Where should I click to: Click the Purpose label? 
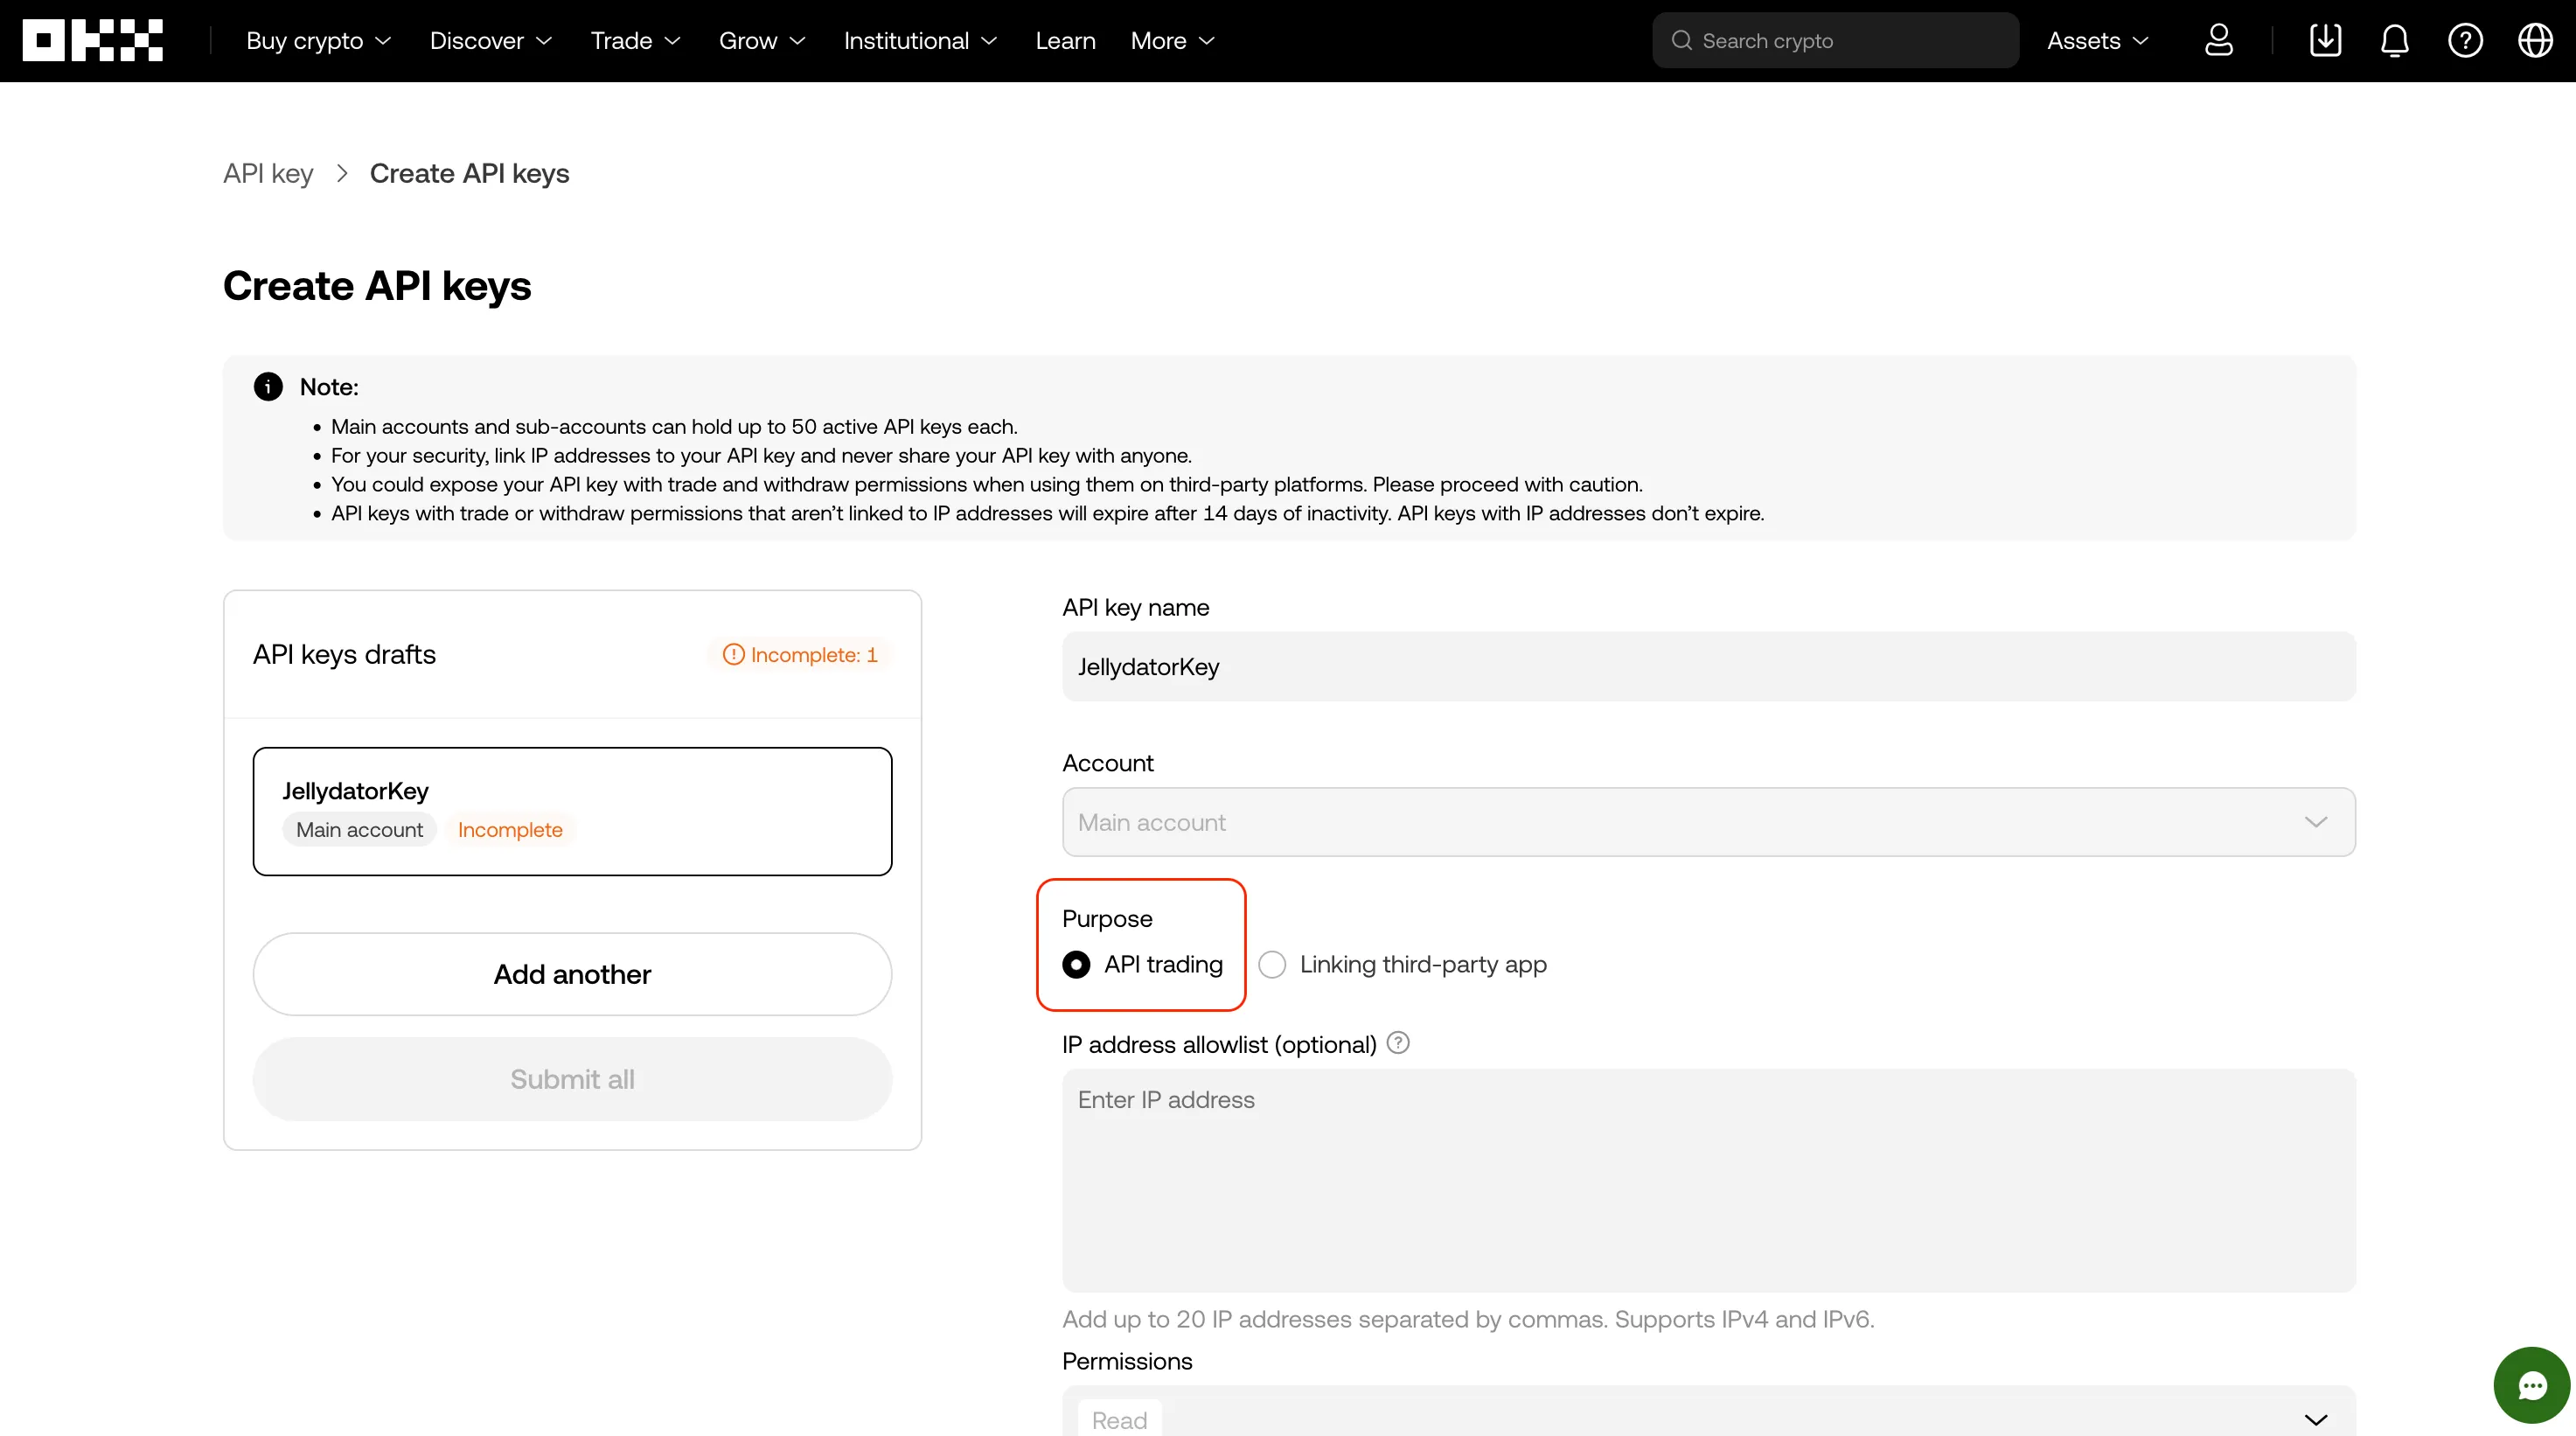[x=1107, y=918]
